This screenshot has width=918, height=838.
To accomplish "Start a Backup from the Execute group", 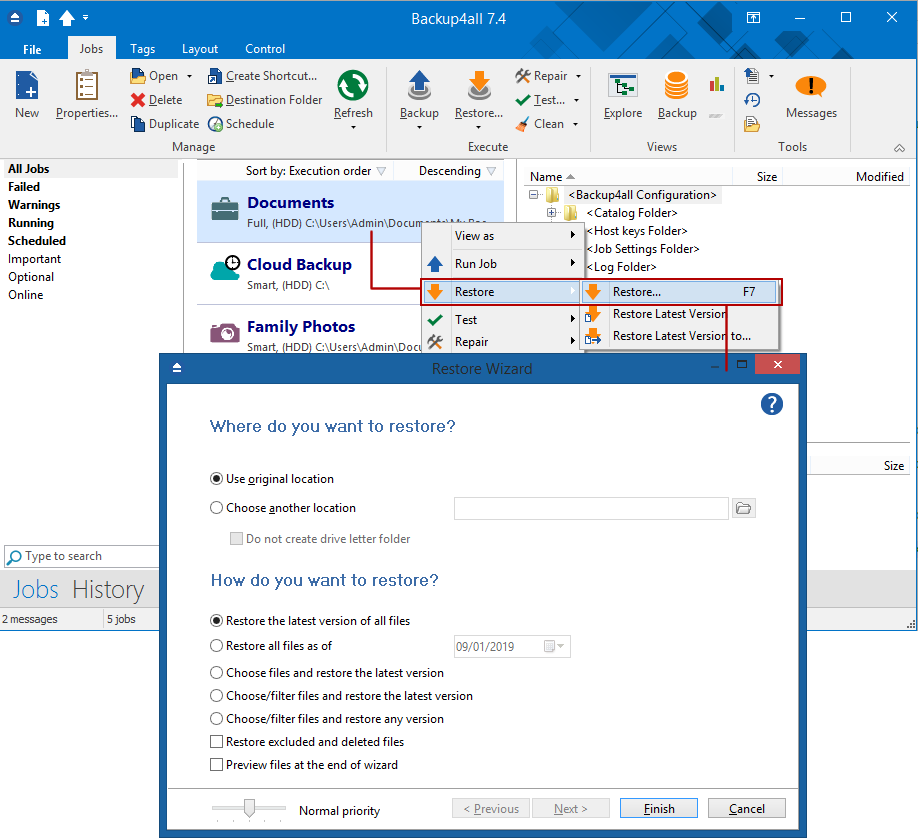I will (418, 95).
